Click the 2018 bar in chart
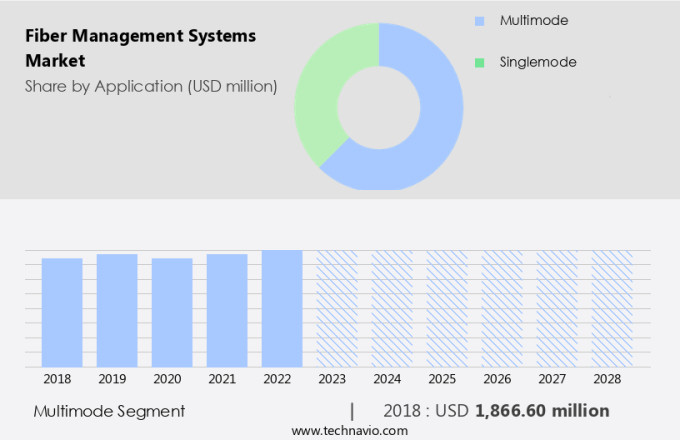Screen dimensions: 680x440 coord(62,312)
